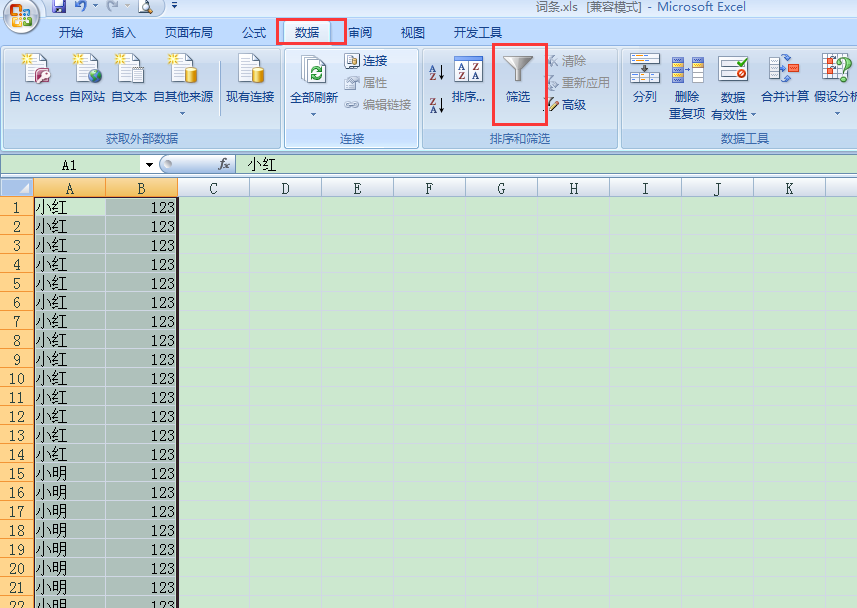Screen dimensions: 857x608
Task: Open 自其他来源 data sources menu
Action: click(x=183, y=83)
